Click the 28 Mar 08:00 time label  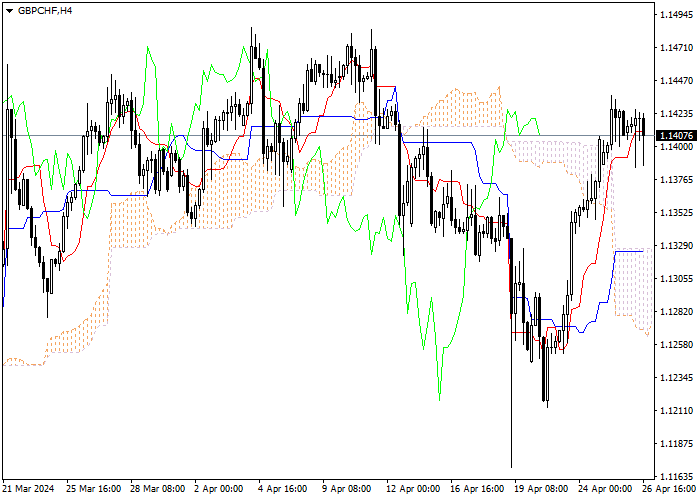coord(158,489)
